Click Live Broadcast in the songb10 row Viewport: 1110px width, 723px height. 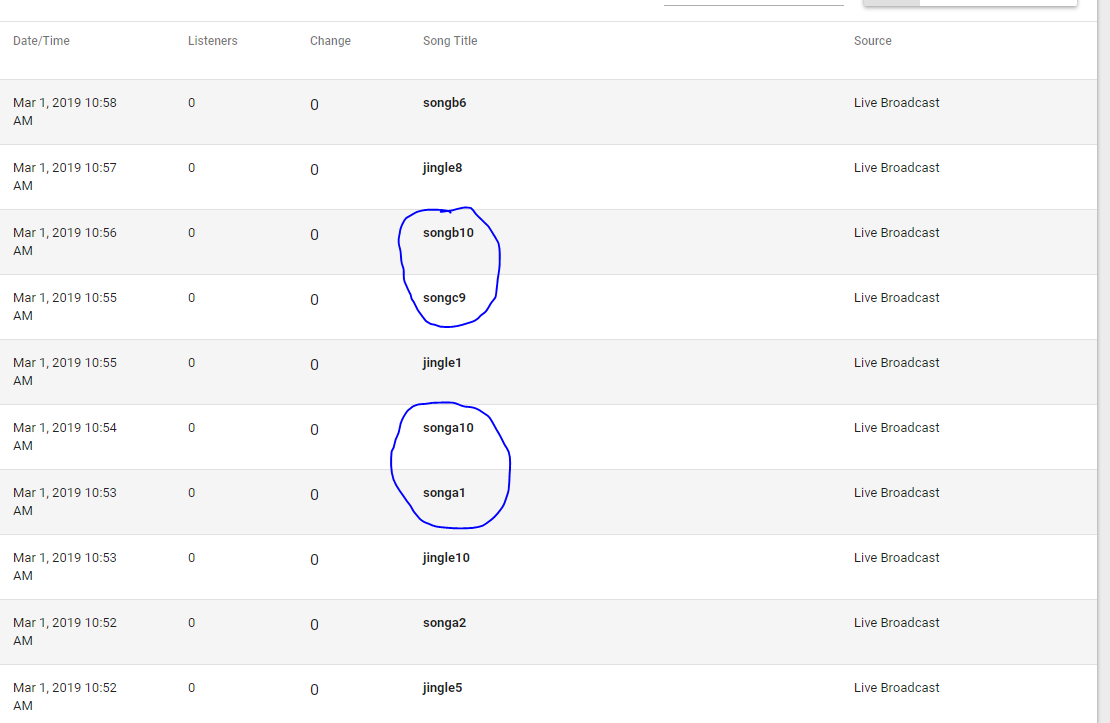click(896, 233)
